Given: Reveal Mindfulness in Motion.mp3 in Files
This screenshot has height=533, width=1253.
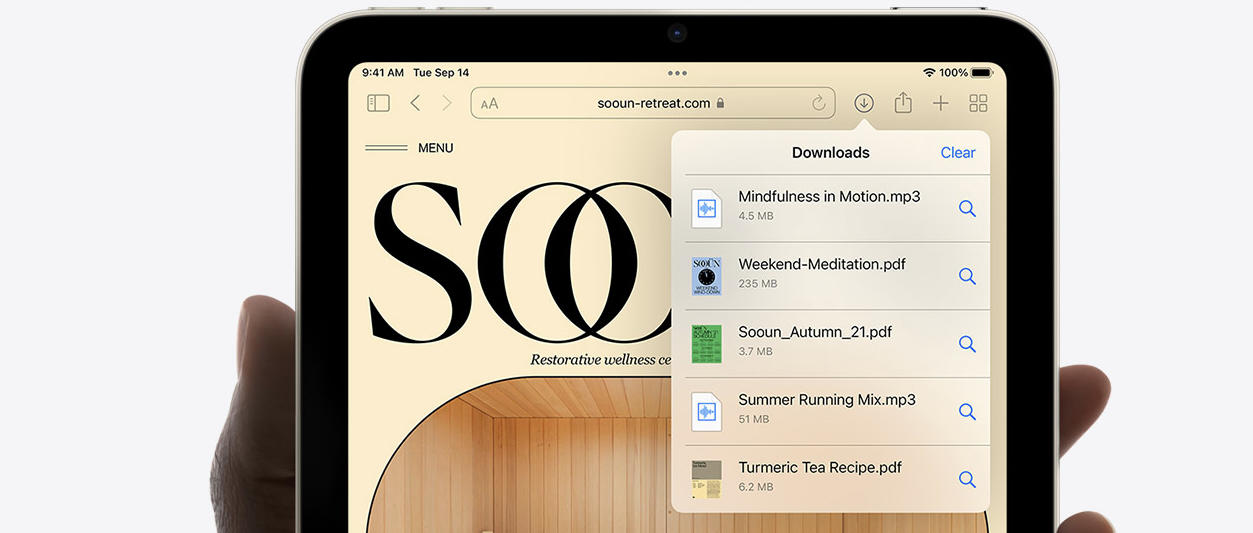Looking at the screenshot, I should click(x=967, y=209).
